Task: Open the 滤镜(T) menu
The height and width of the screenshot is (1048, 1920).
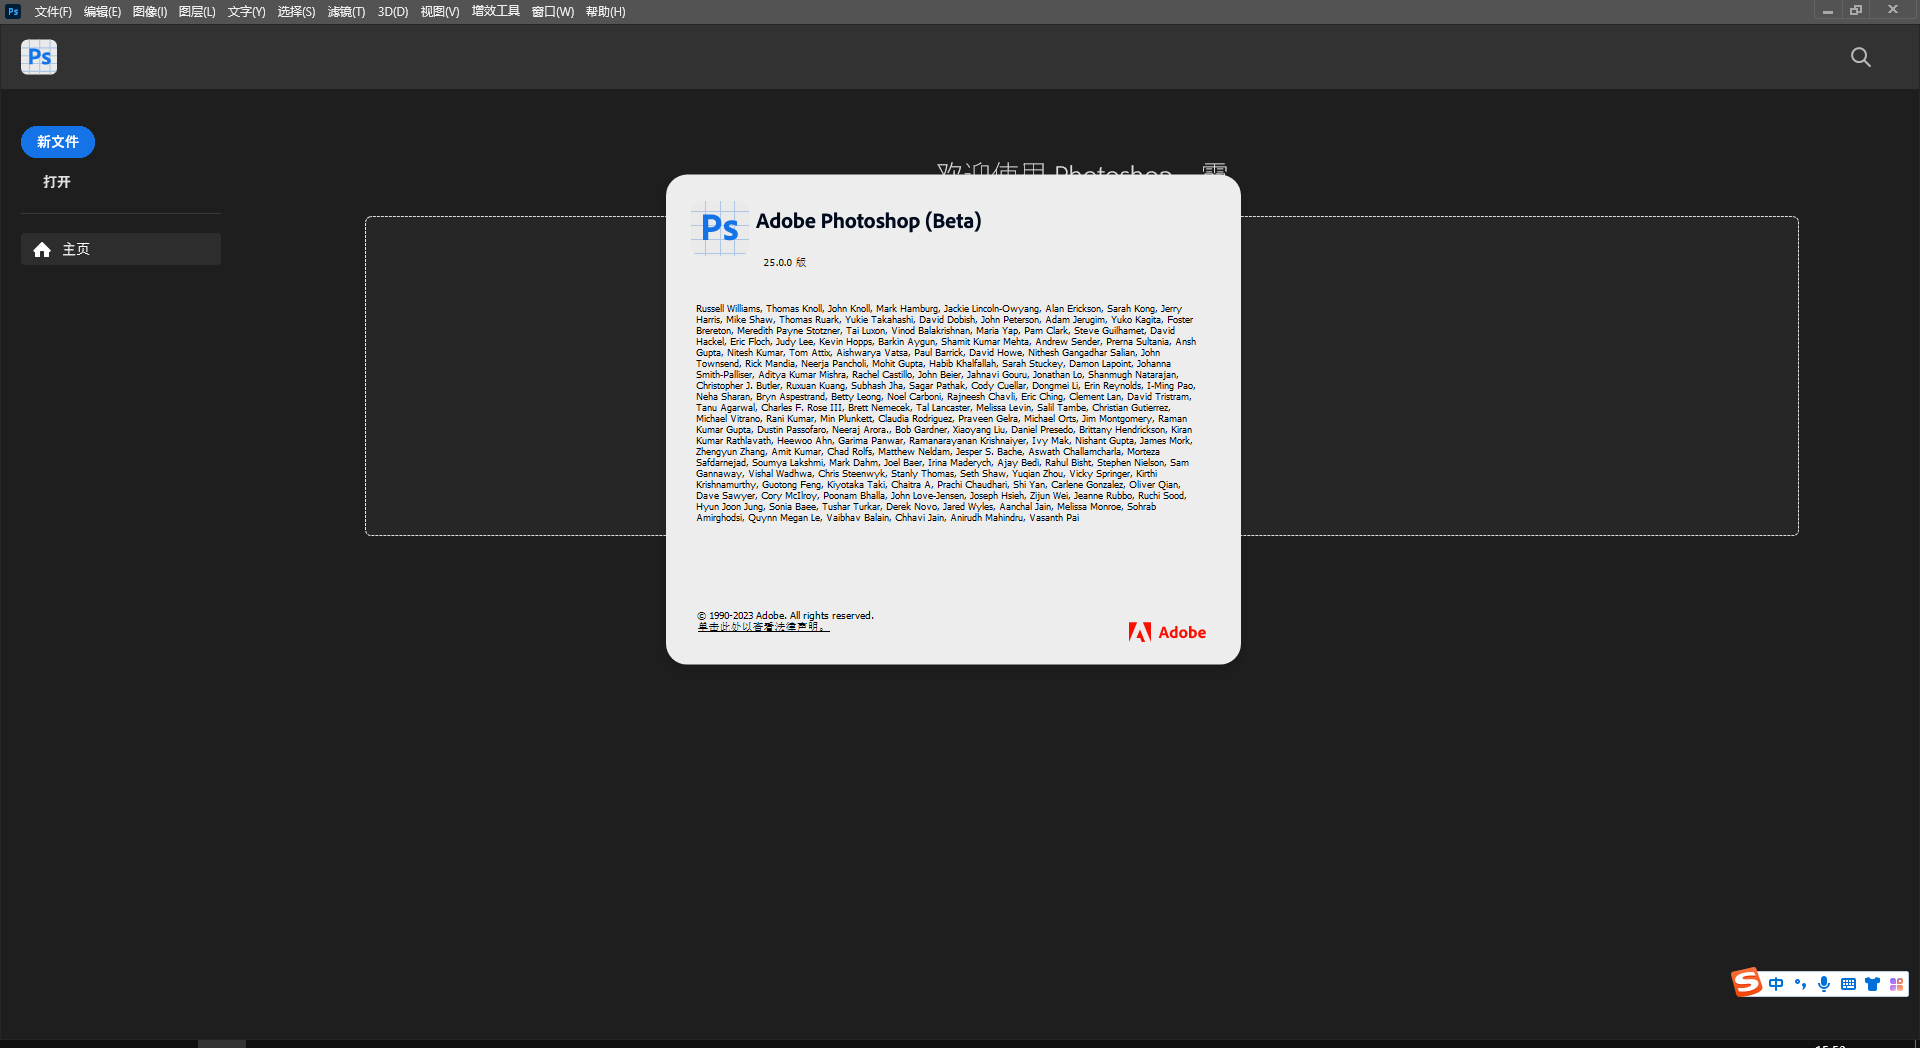Action: (344, 11)
